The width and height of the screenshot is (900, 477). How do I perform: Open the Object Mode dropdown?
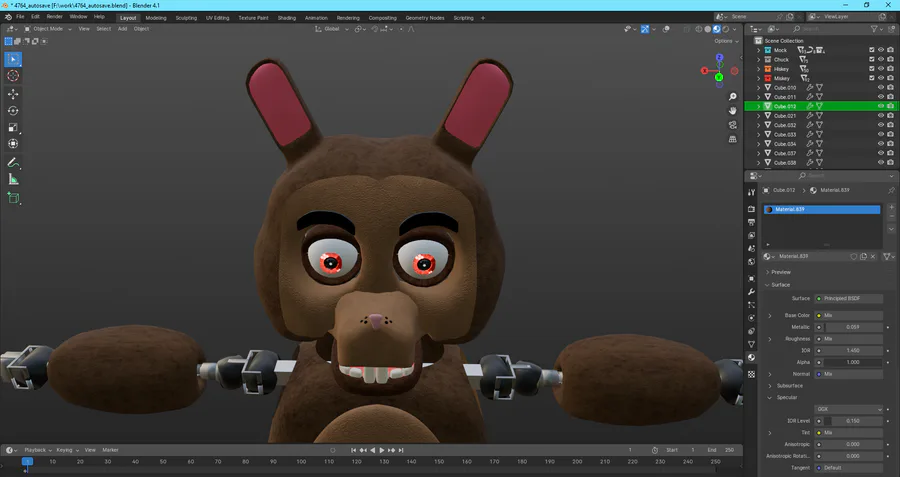48,29
